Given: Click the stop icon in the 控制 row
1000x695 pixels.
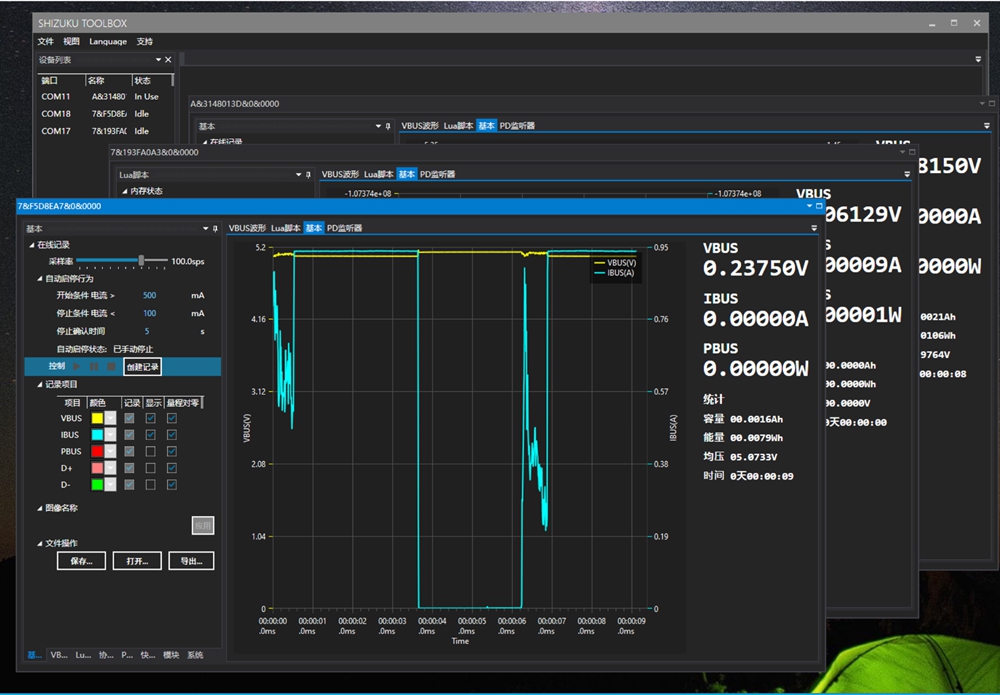Looking at the screenshot, I should pos(111,367).
